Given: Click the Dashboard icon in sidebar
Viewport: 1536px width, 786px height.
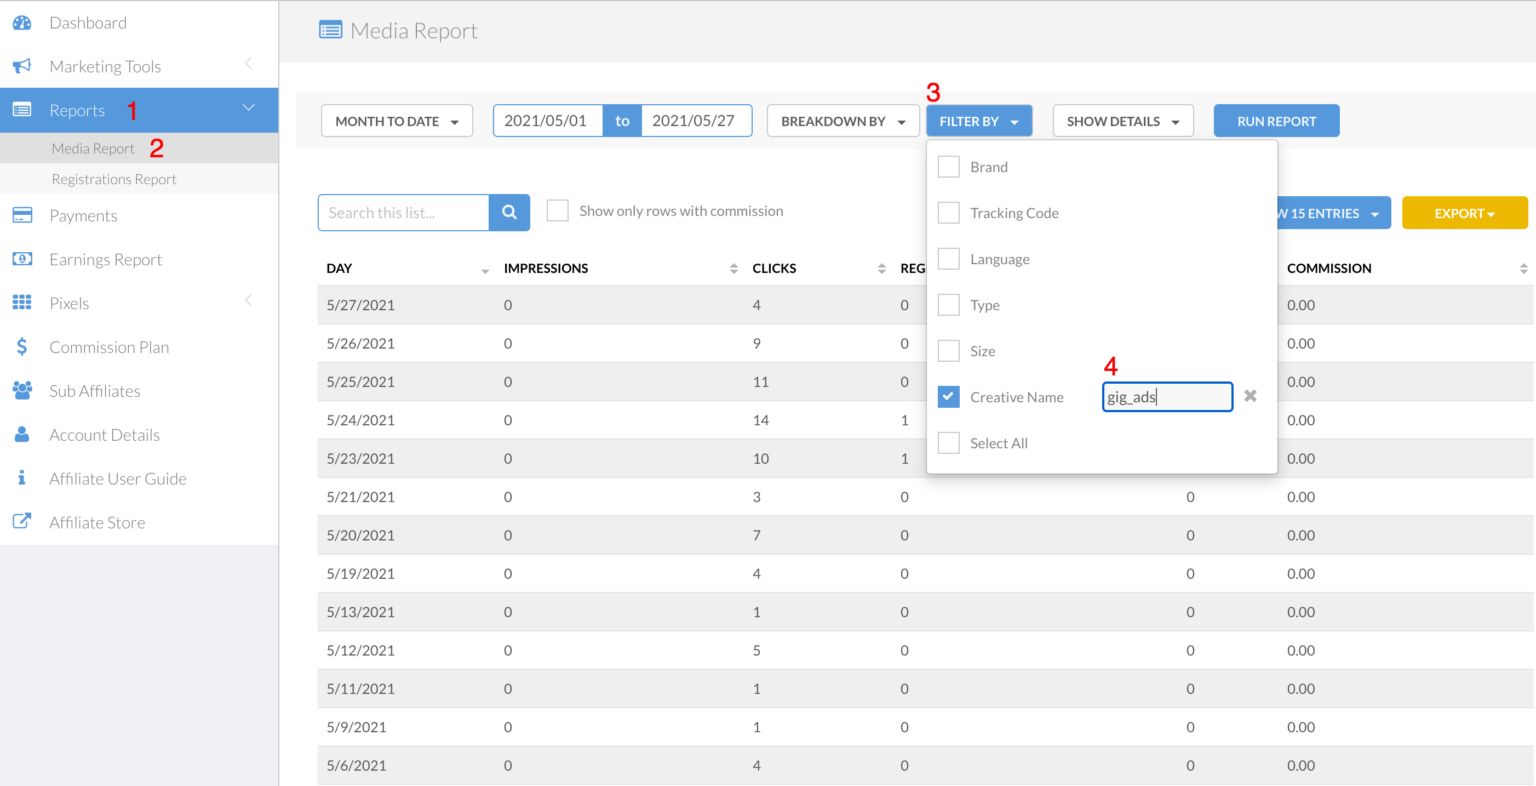Looking at the screenshot, I should [x=22, y=22].
